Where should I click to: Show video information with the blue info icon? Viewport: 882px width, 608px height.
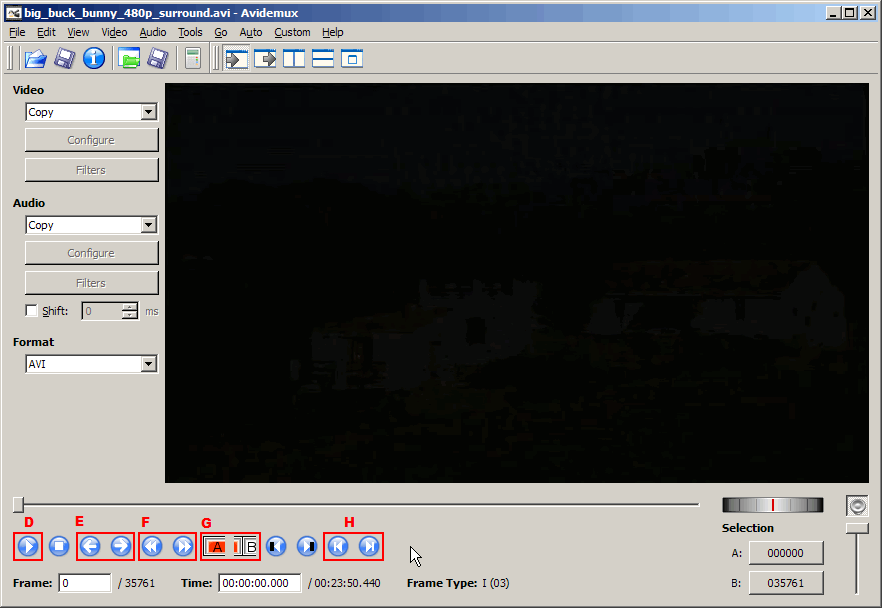tap(94, 58)
